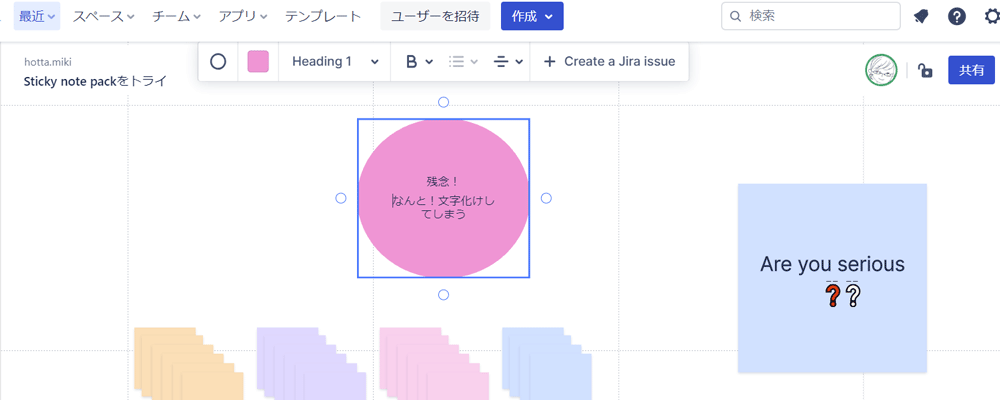Open the pink fill color swatch

point(258,62)
